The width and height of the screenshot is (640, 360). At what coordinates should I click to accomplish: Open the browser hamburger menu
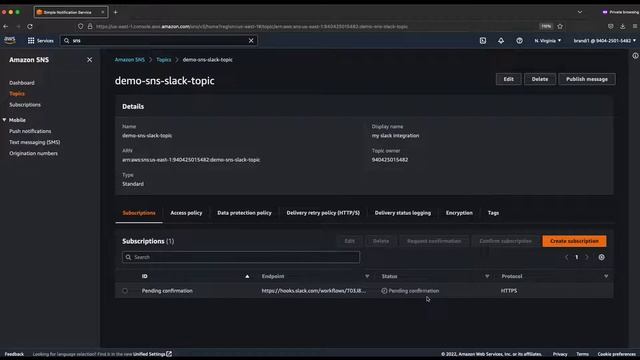635,27
